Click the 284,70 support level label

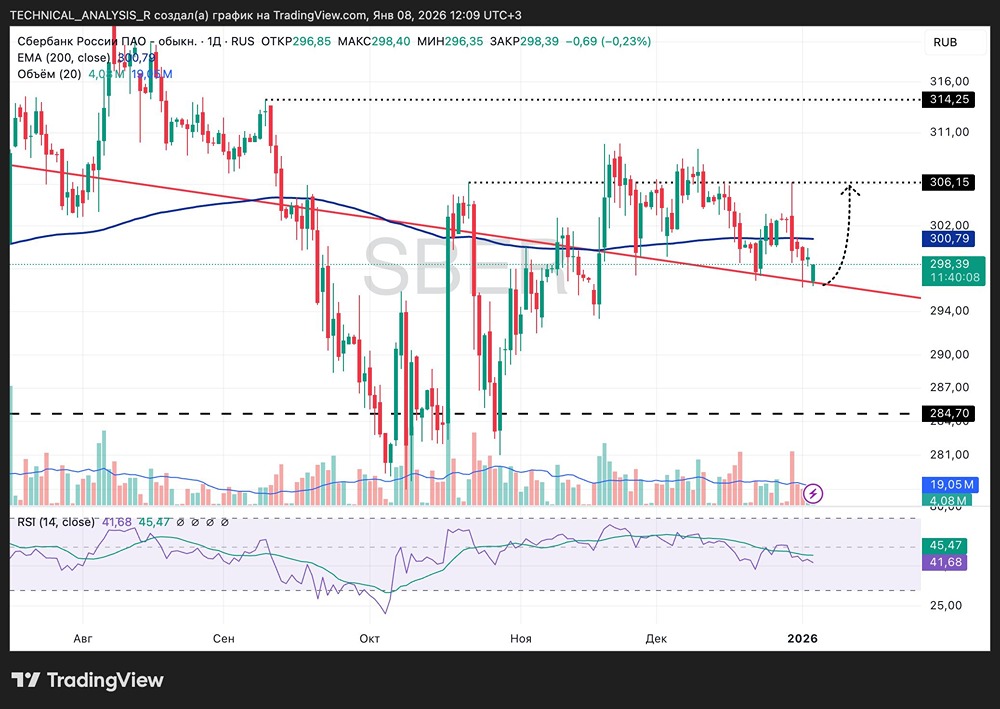click(948, 413)
